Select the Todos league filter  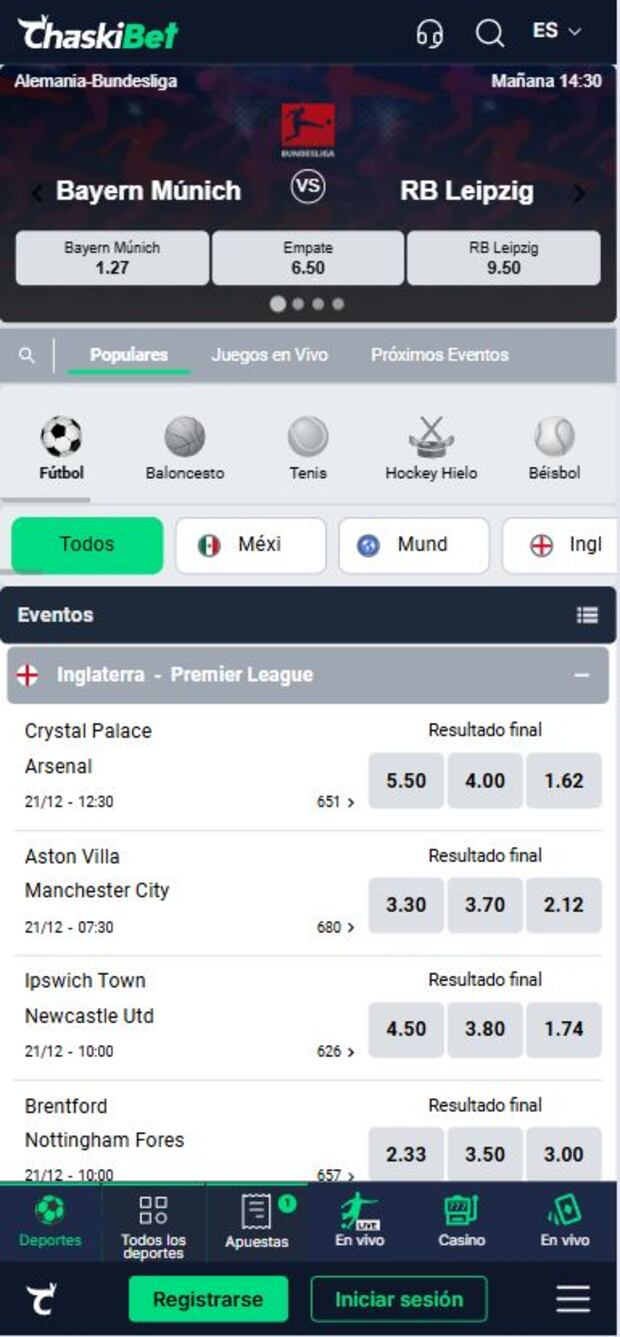[87, 545]
